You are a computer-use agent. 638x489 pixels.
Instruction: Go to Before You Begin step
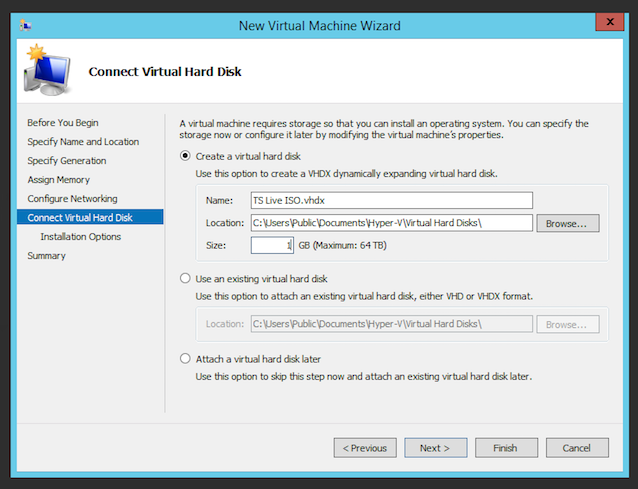point(63,122)
